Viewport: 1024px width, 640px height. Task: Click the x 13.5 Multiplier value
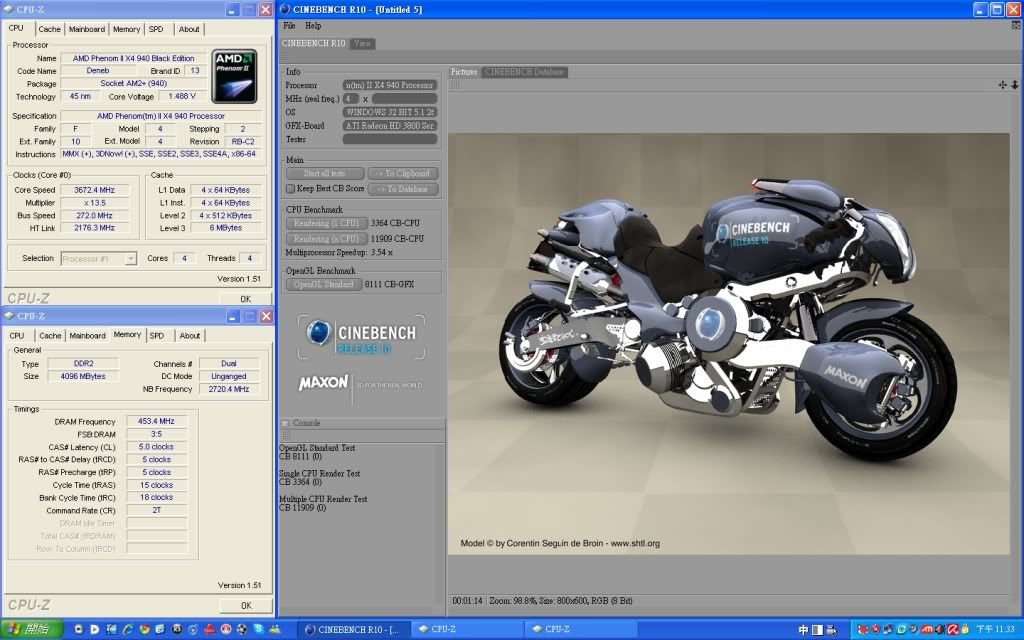click(94, 202)
